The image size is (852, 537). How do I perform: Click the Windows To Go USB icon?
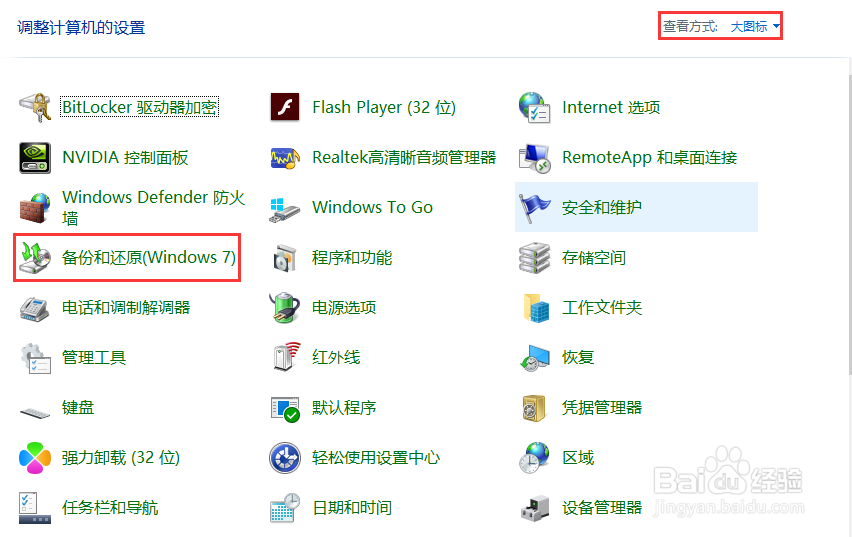[284, 209]
